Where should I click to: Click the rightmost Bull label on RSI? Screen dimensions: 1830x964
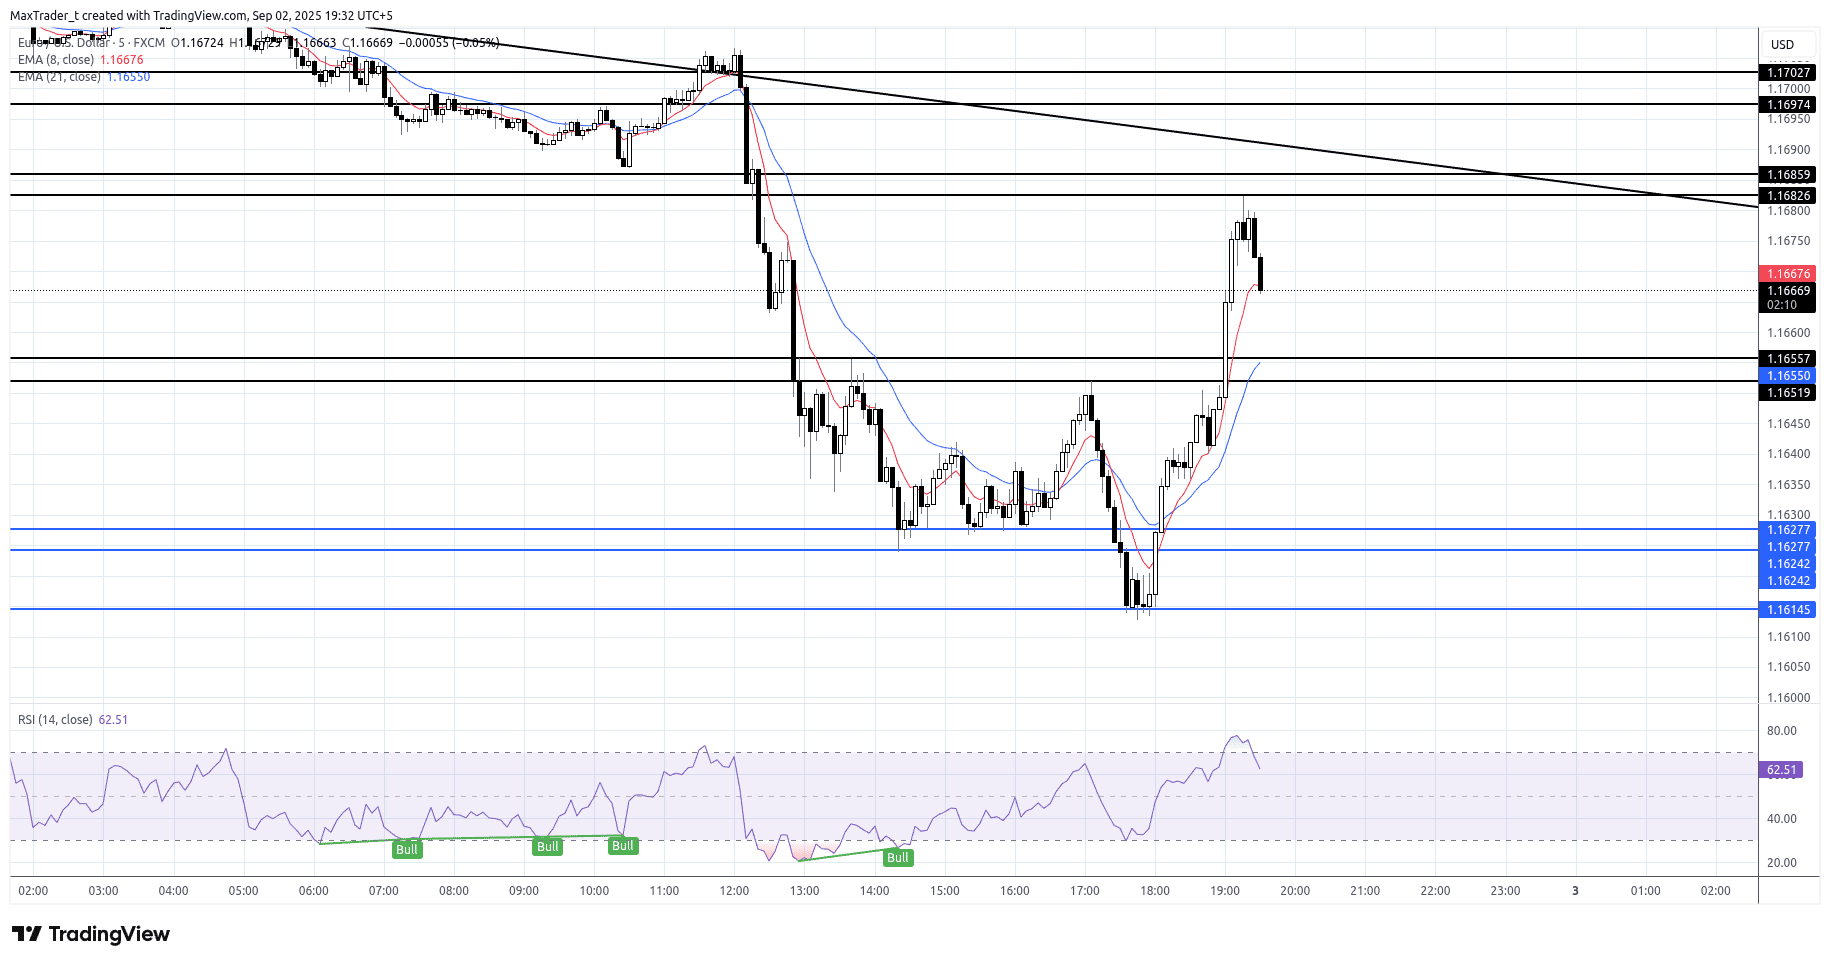click(897, 858)
